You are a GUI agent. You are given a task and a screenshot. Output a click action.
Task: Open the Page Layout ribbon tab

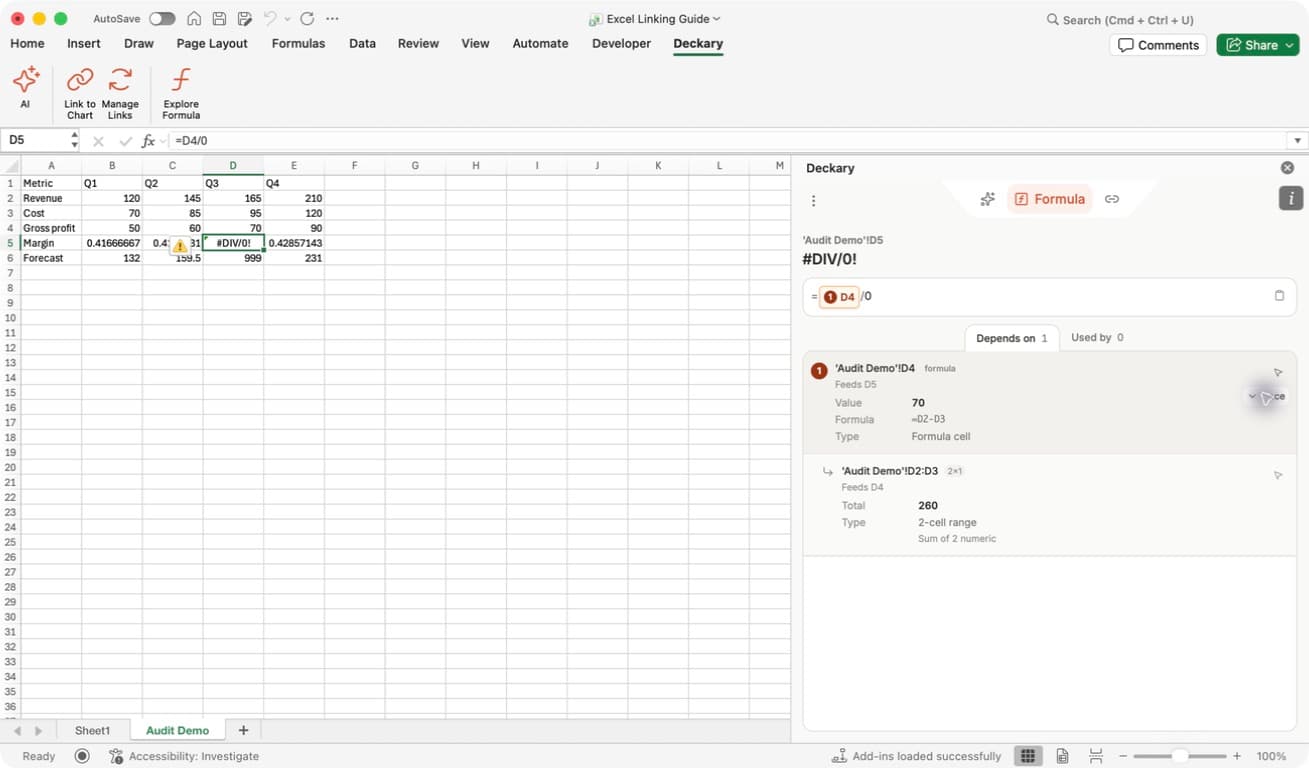tap(212, 43)
